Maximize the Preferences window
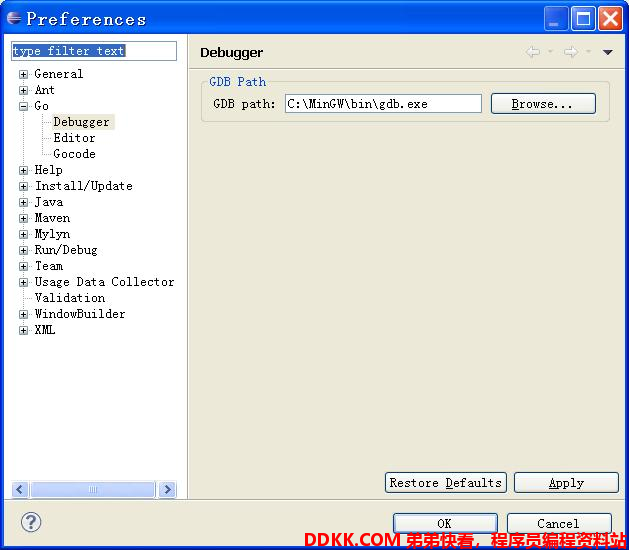The height and width of the screenshot is (550, 629). [583, 19]
